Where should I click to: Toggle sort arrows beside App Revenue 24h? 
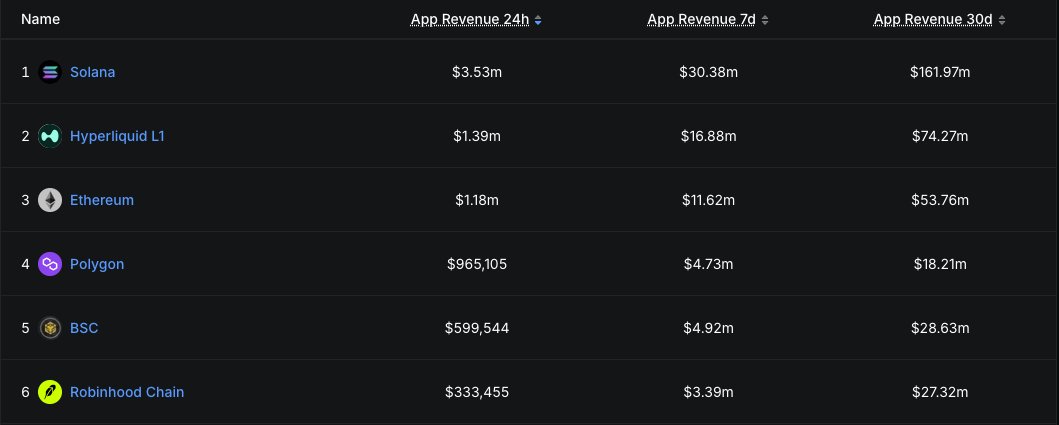click(x=538, y=20)
